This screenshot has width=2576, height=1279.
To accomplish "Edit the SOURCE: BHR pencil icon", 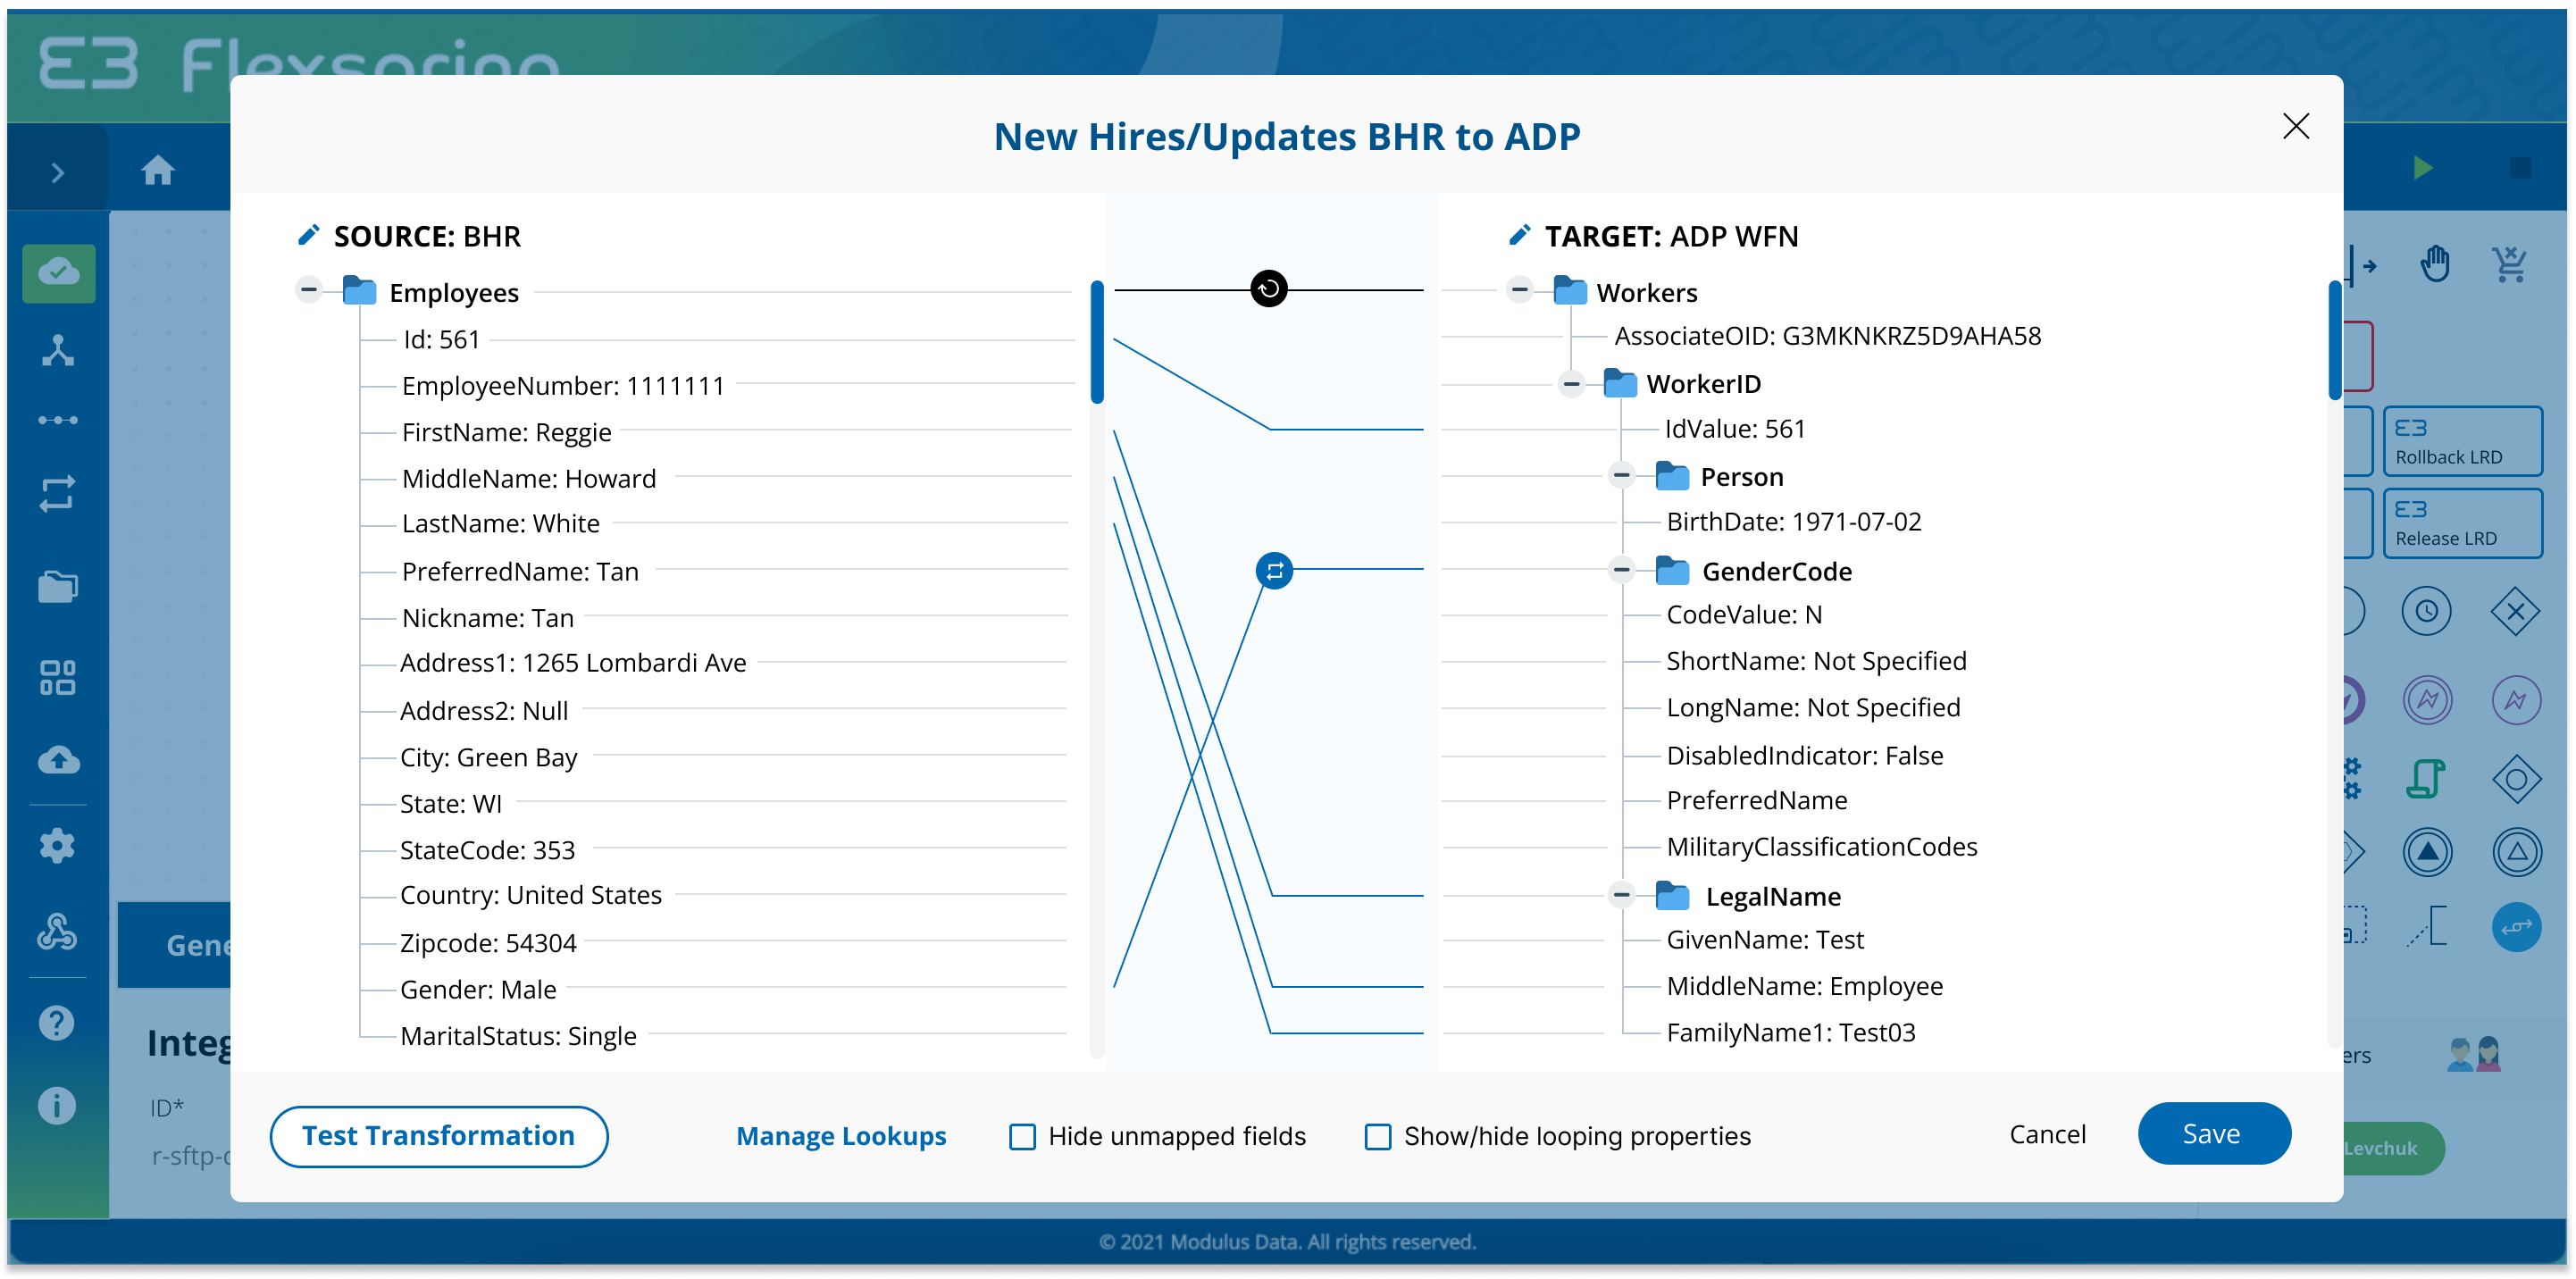I will tap(309, 235).
